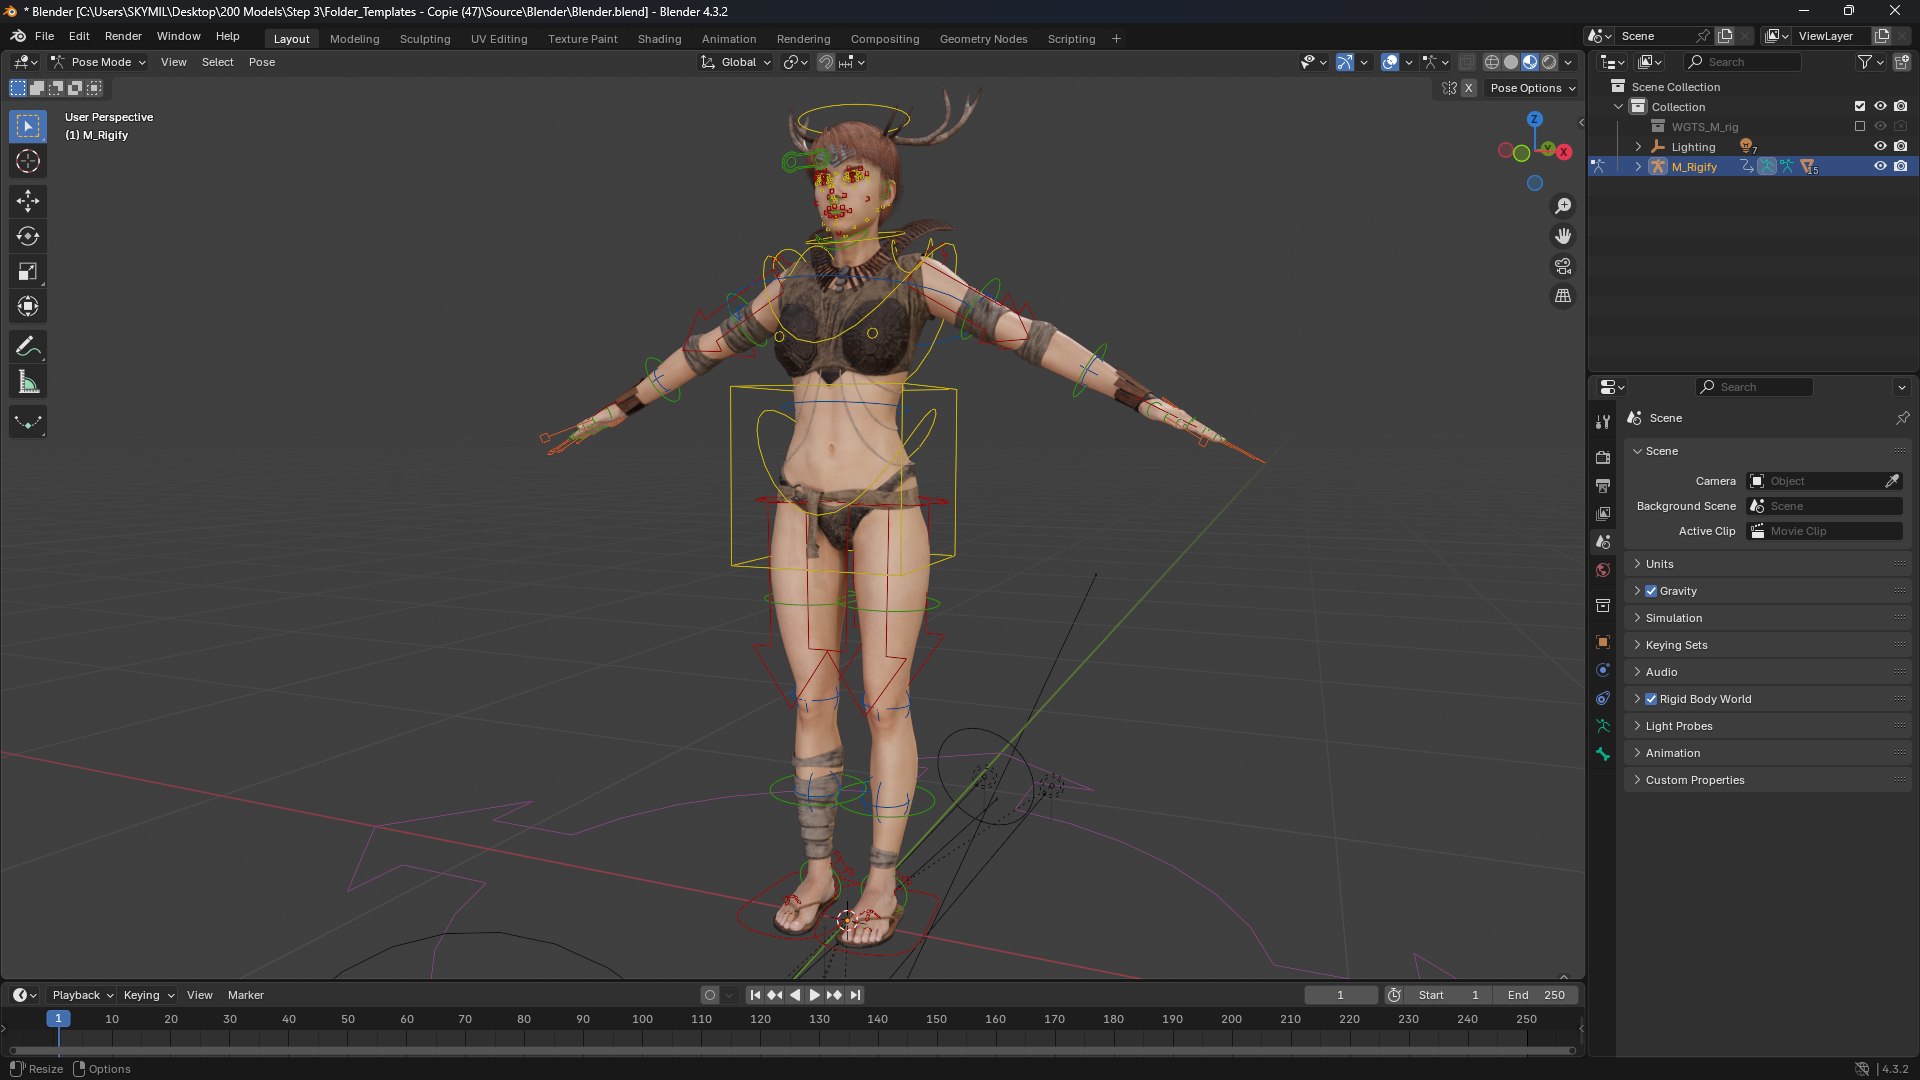This screenshot has height=1080, width=1920.
Task: Jump to the next keyframe
Action: (x=834, y=995)
